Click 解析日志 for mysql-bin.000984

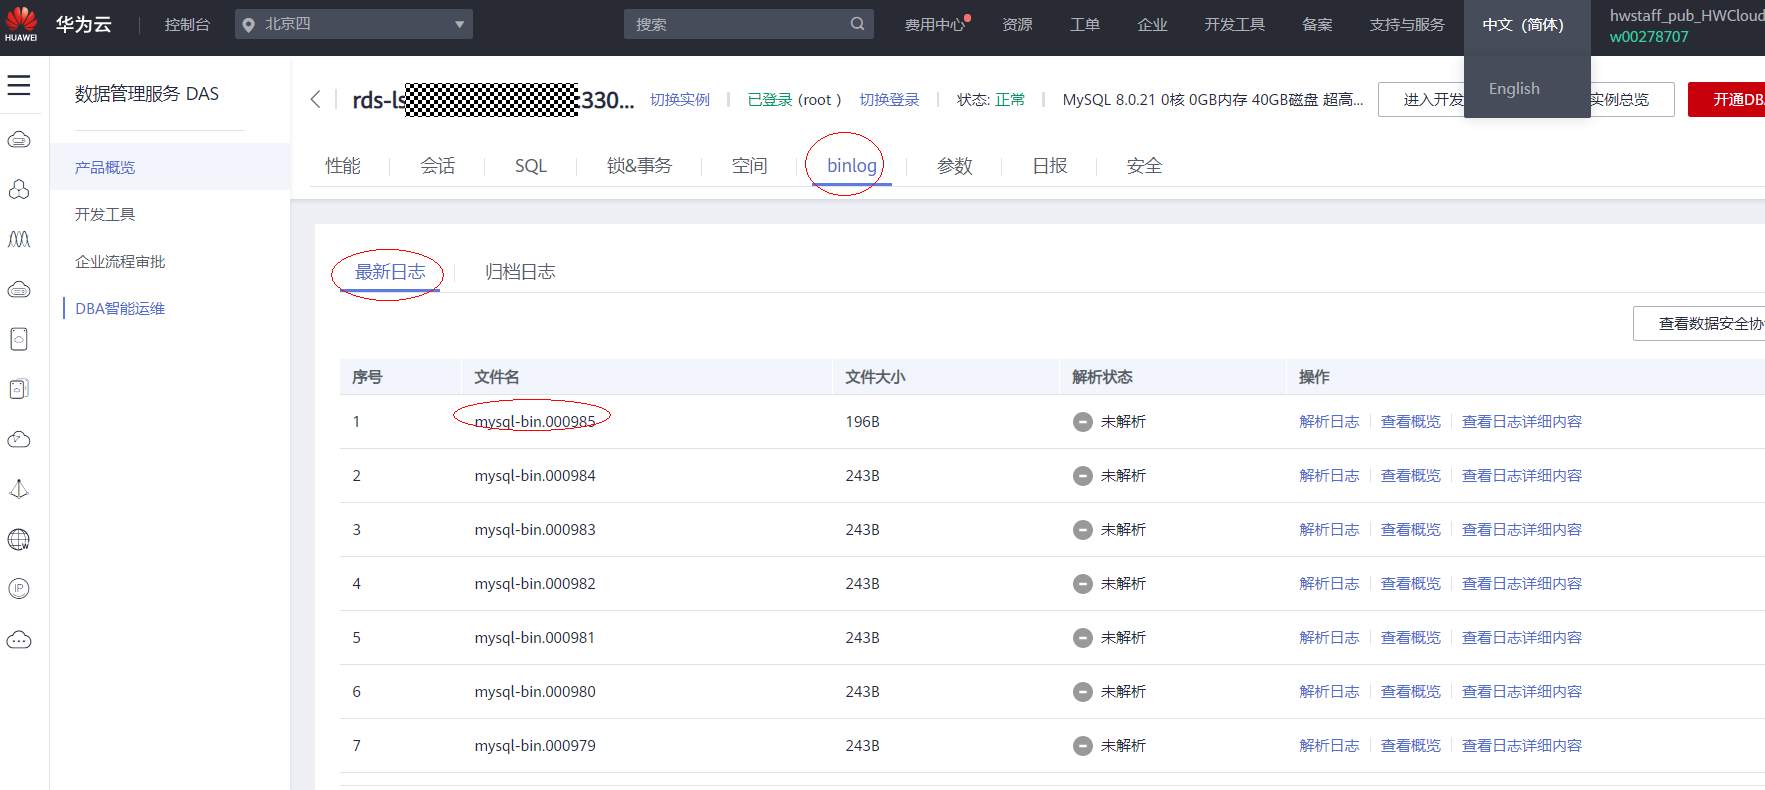click(x=1329, y=476)
